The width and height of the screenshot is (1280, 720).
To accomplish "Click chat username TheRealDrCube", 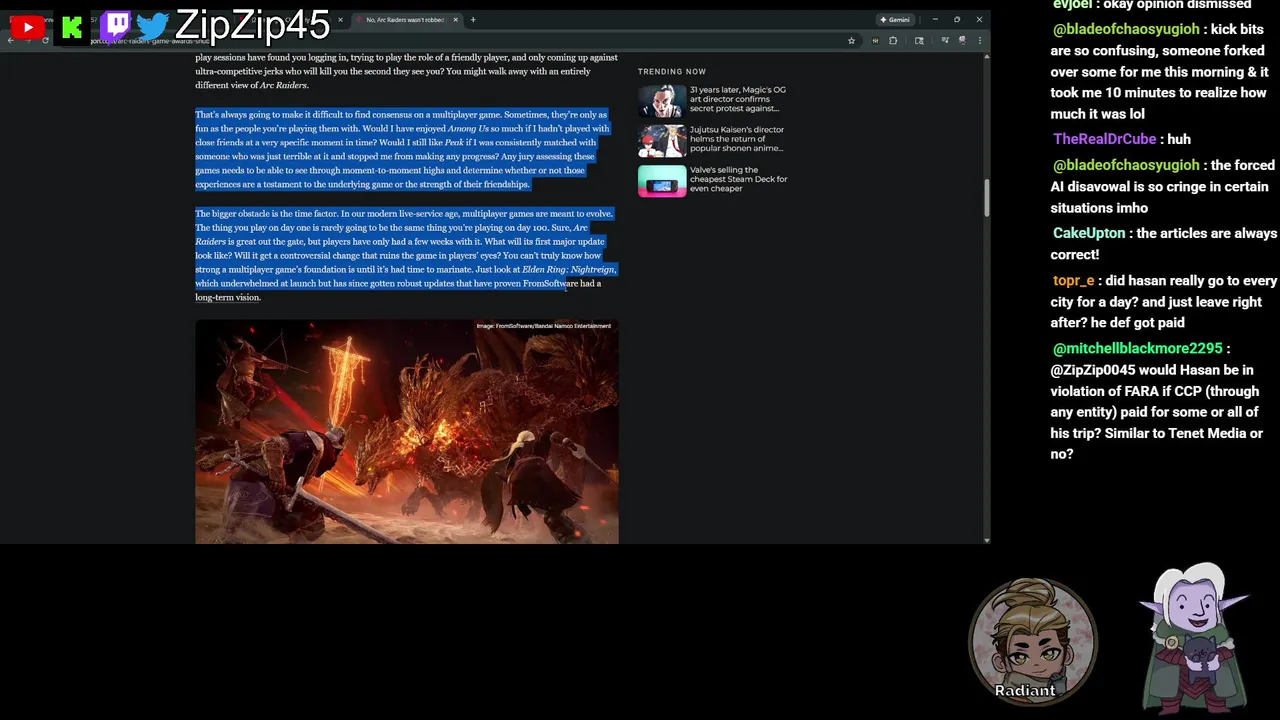I will click(1104, 139).
